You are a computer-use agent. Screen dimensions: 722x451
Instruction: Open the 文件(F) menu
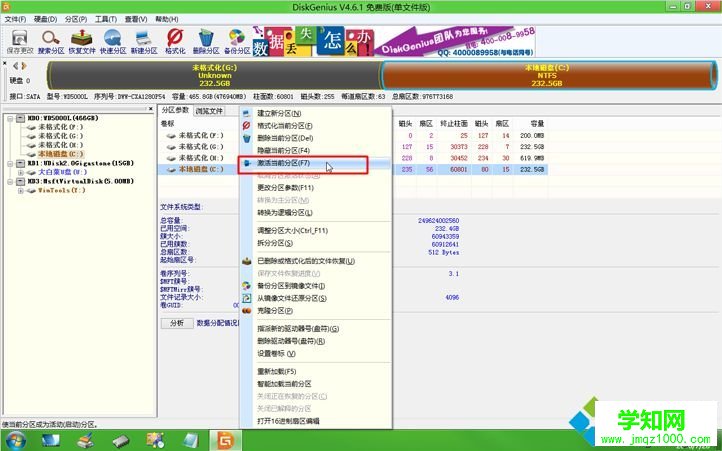15,19
